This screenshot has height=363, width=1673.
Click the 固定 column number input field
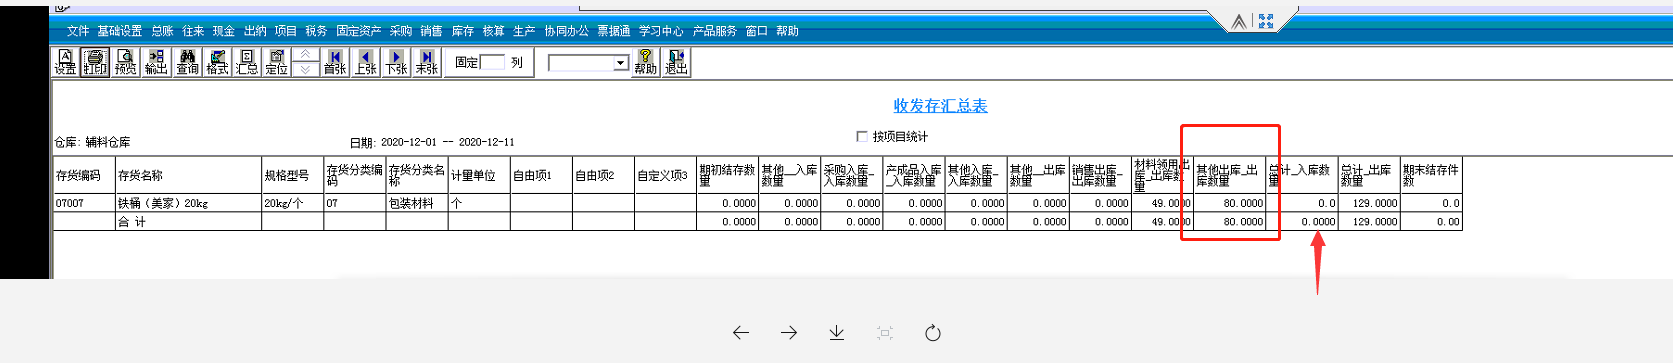pos(492,62)
